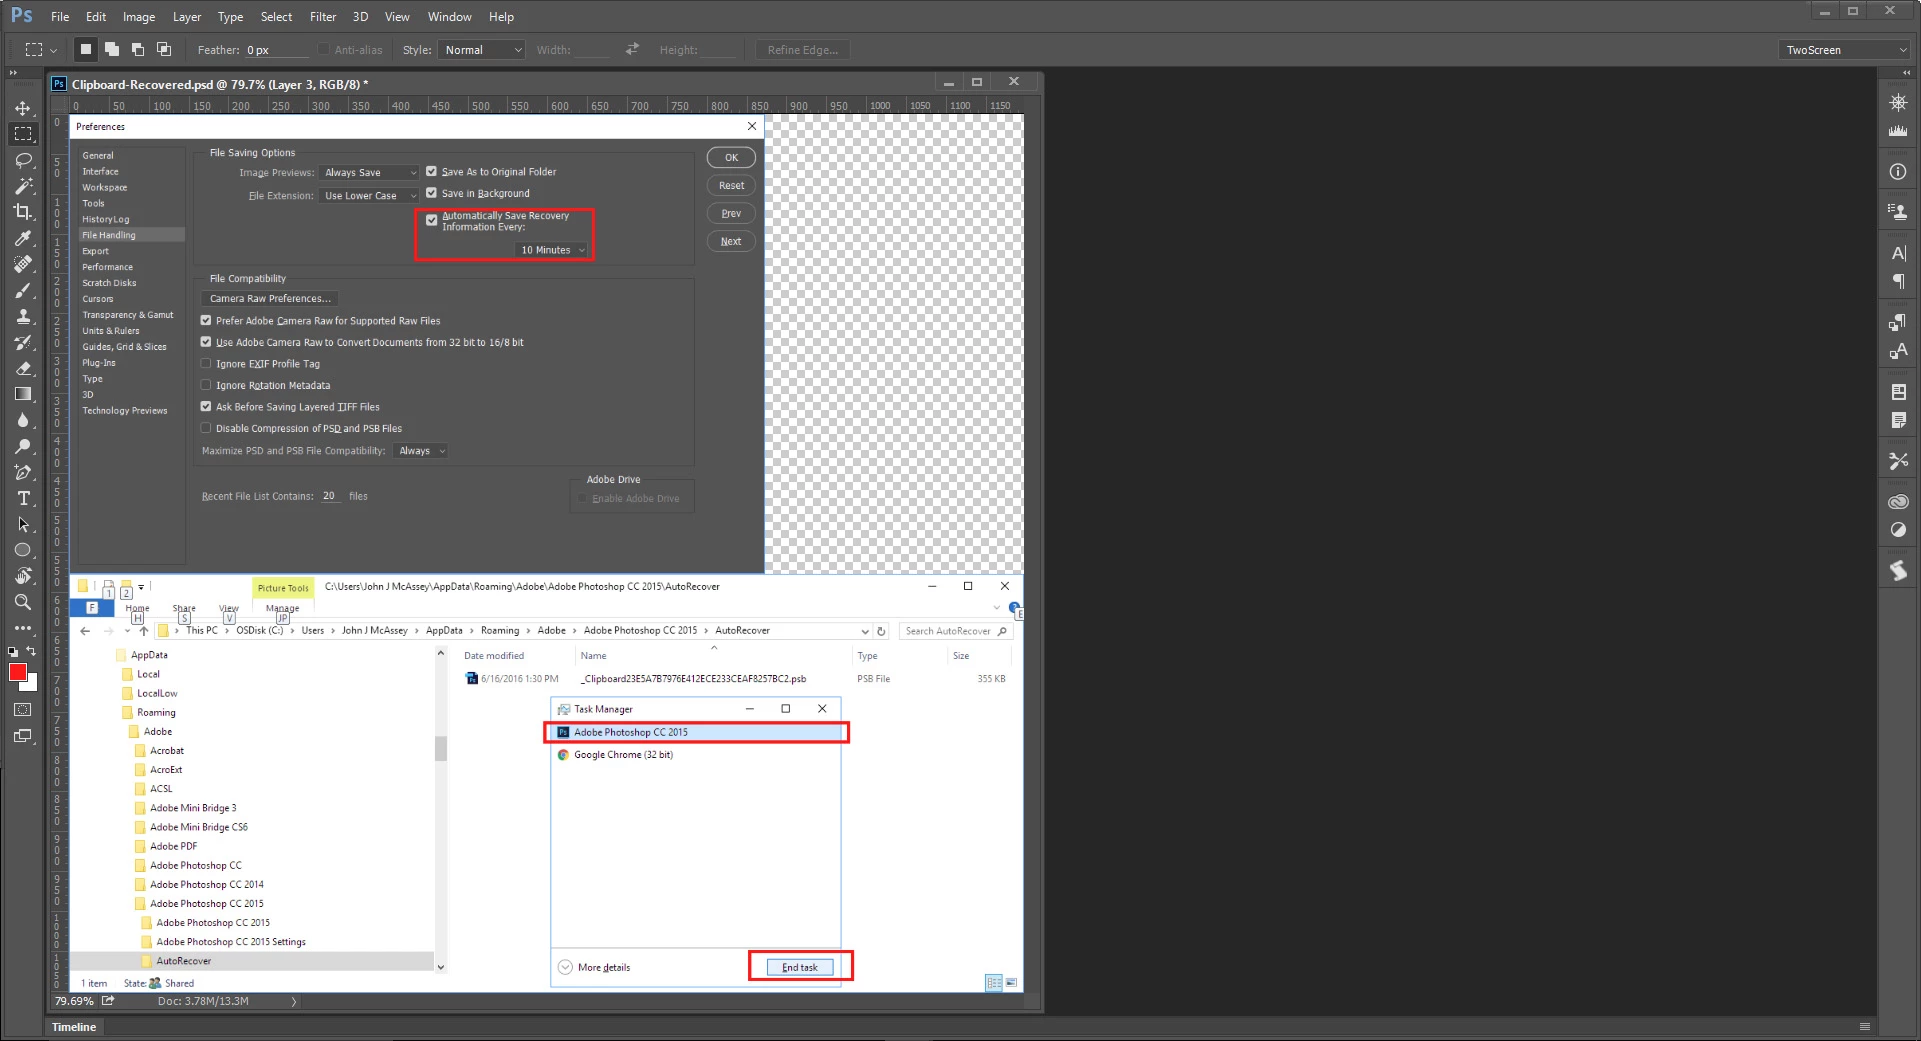This screenshot has height=1041, width=1921.
Task: Click End task in Task Manager
Action: coord(800,967)
